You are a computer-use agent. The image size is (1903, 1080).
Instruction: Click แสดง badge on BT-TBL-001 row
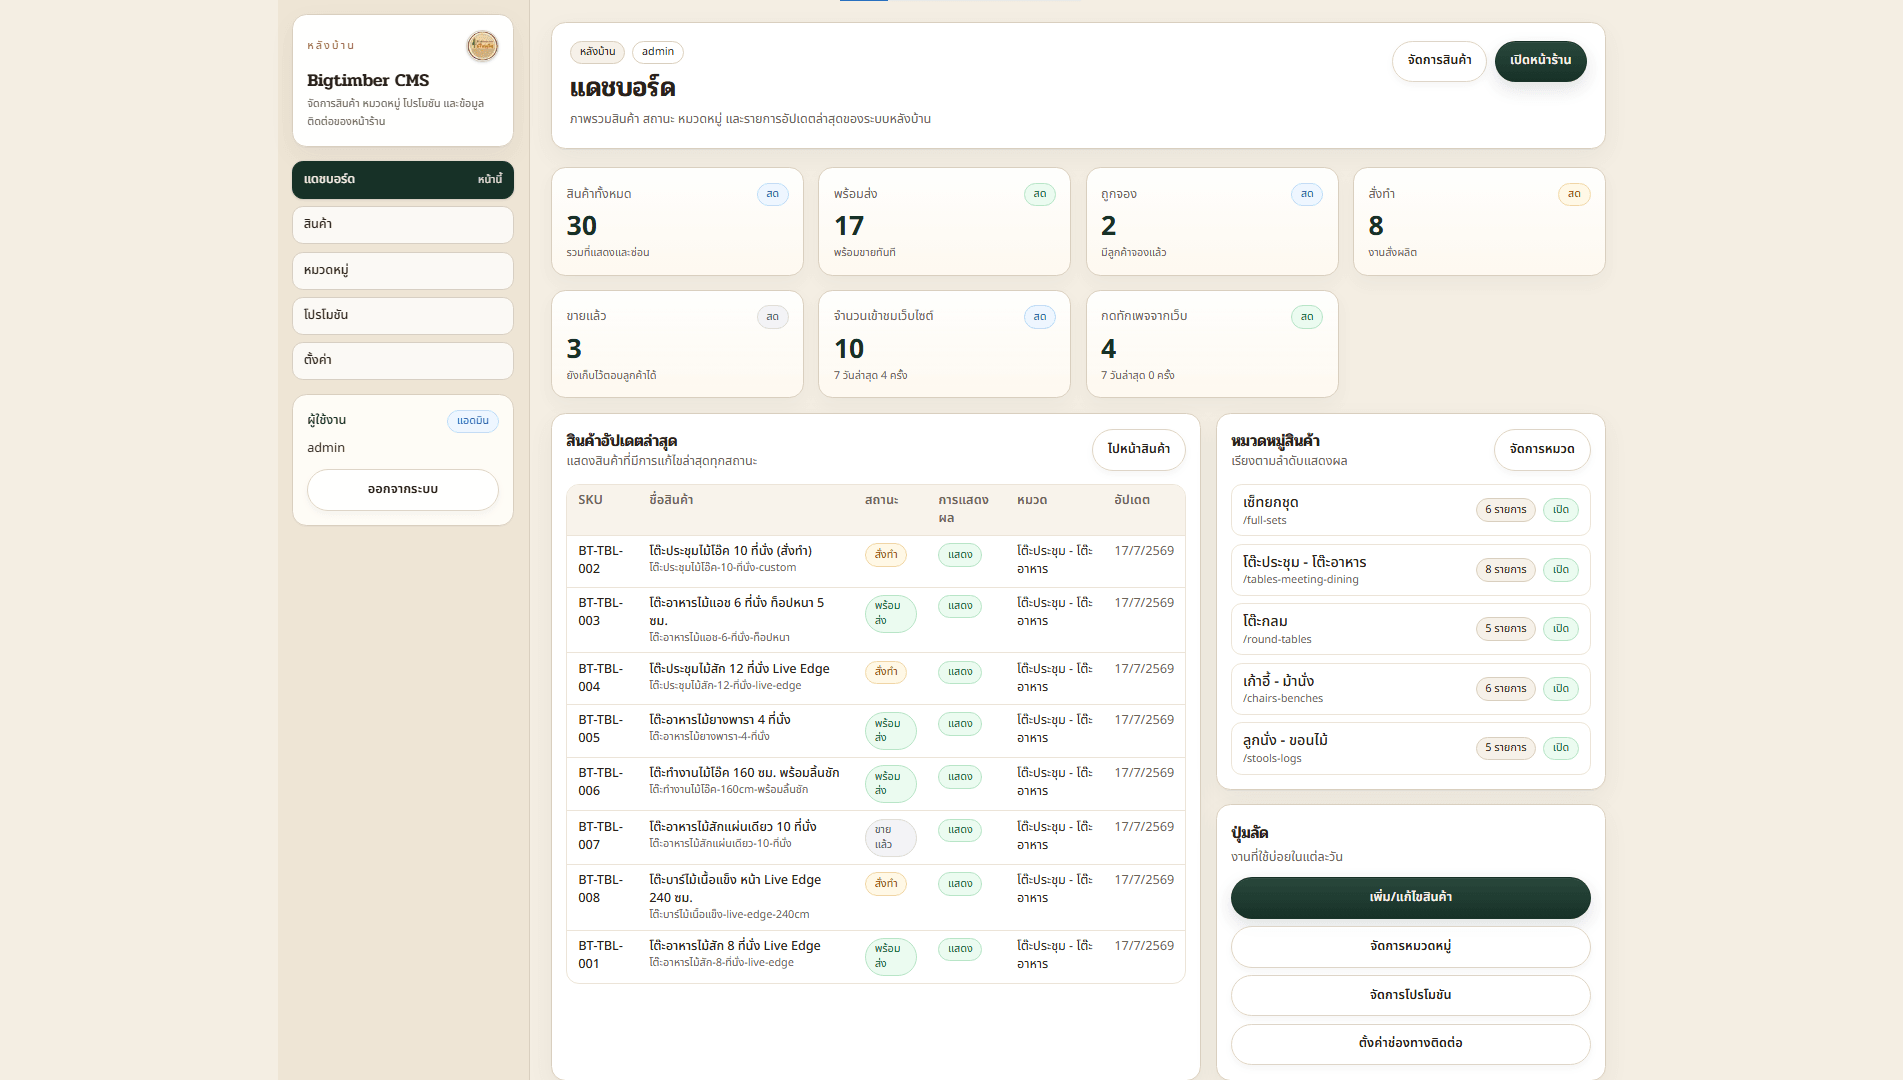point(960,949)
